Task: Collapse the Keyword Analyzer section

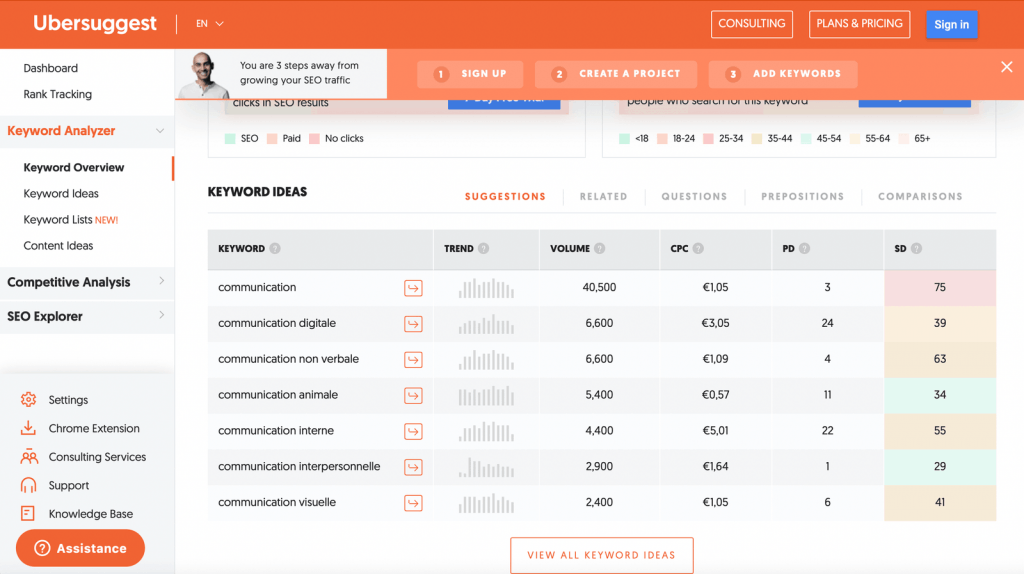Action: tap(160, 131)
